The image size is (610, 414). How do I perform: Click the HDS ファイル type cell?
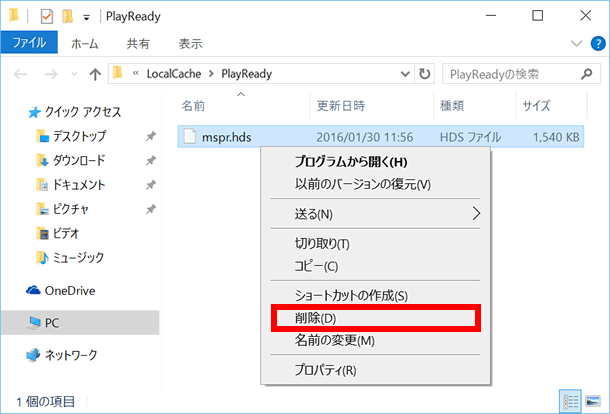pos(470,137)
